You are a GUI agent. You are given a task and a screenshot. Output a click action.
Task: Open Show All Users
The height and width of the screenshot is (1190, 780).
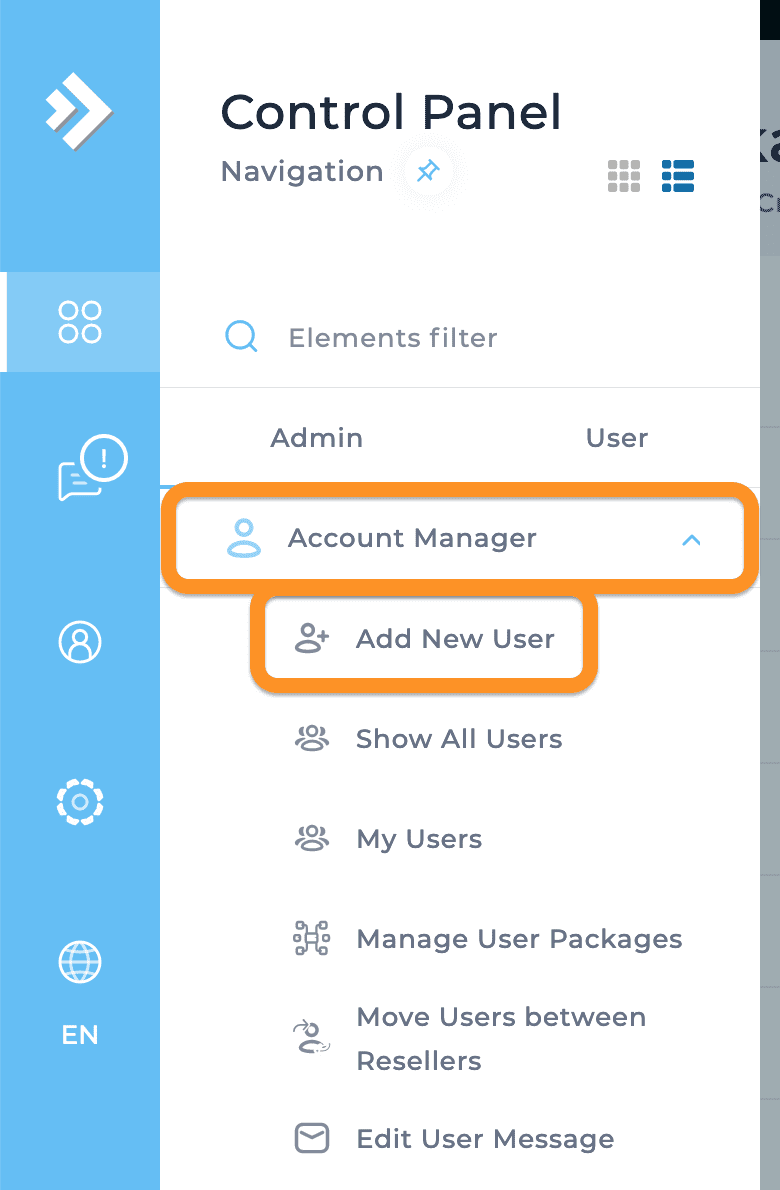click(458, 738)
